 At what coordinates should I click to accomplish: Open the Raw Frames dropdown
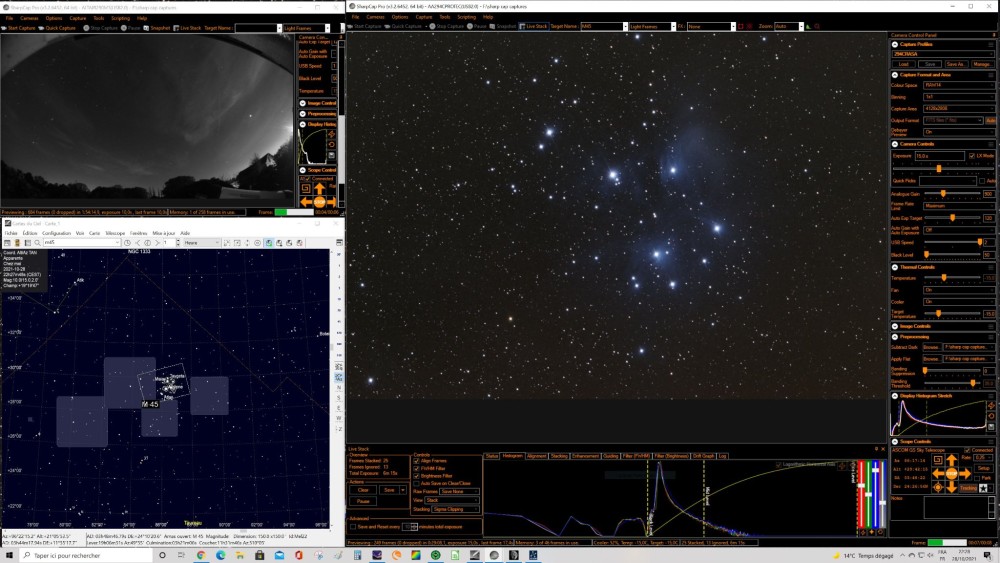tap(459, 492)
